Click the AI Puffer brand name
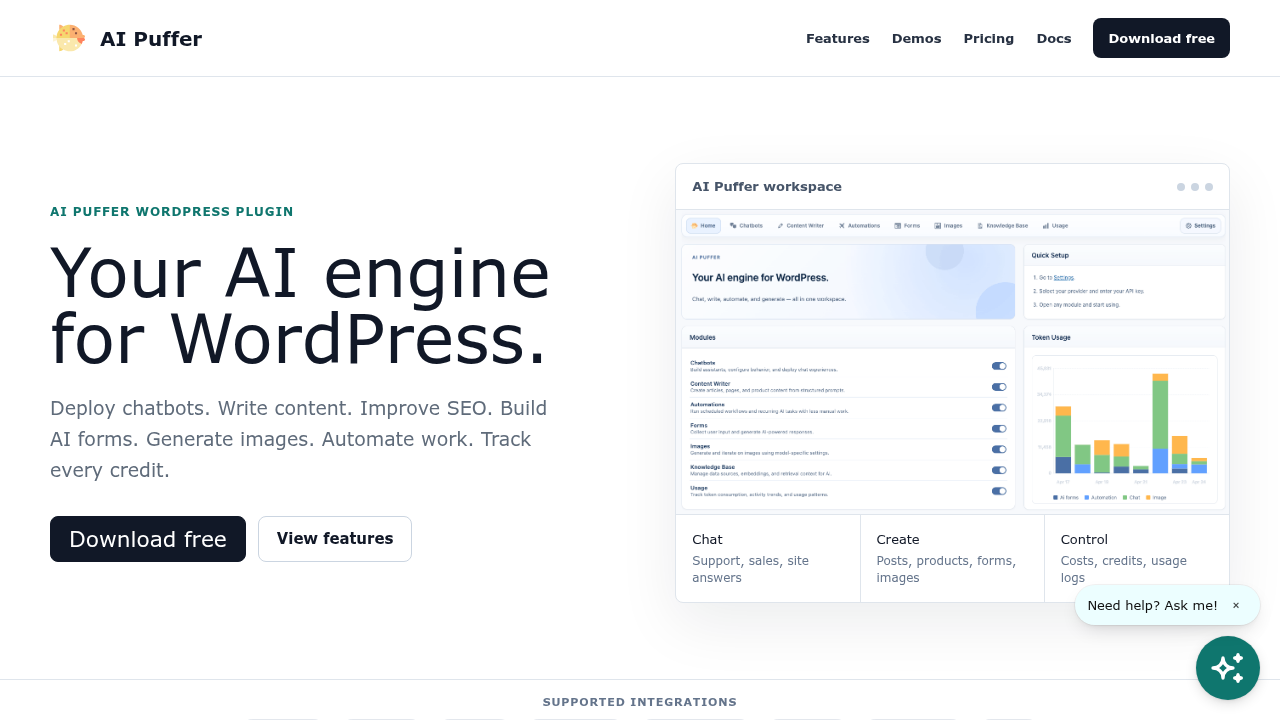 pyautogui.click(x=151, y=39)
